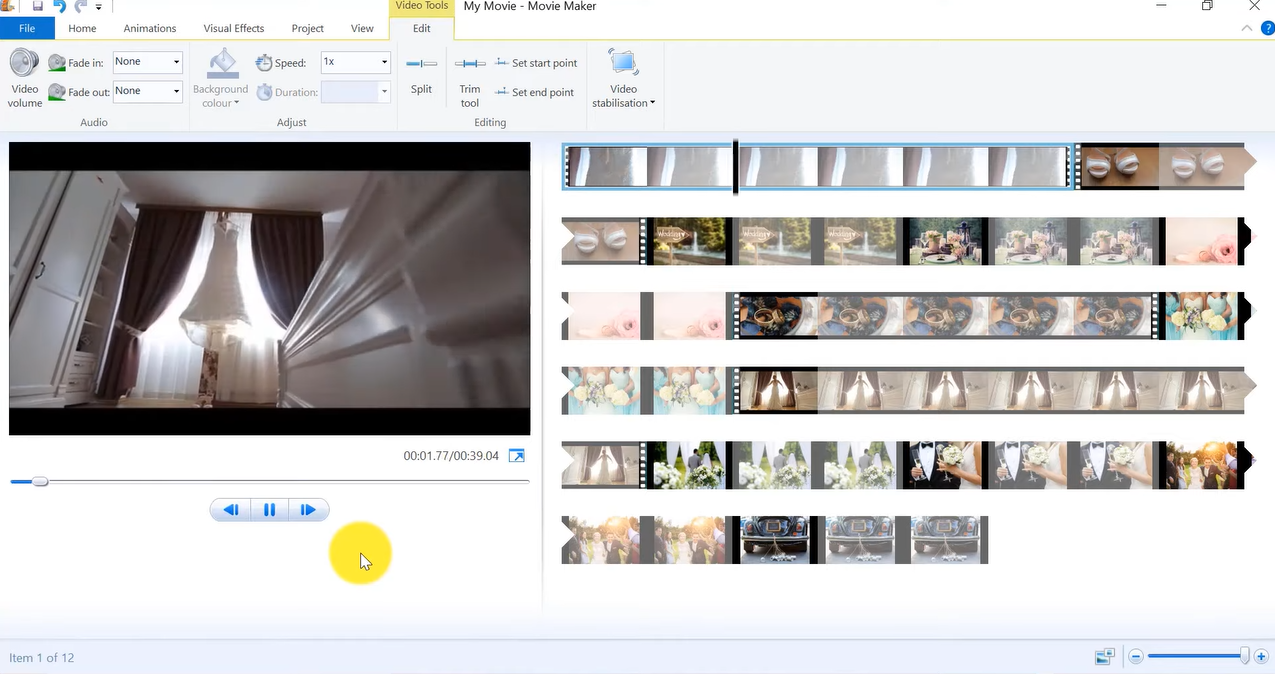Play the next frame

tap(308, 509)
